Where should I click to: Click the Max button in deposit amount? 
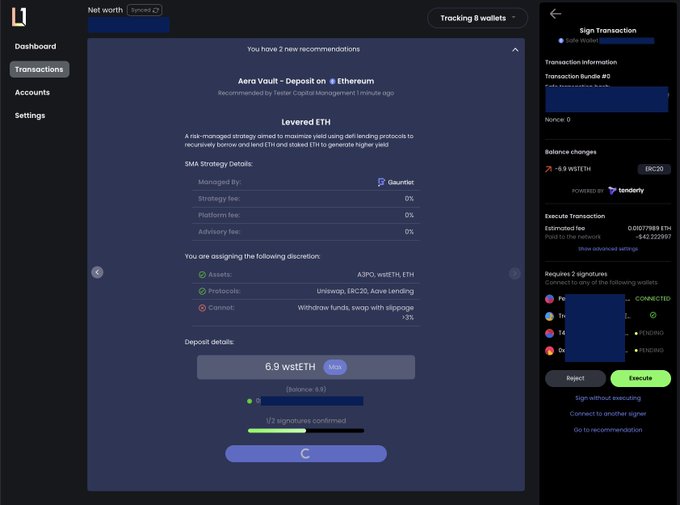(x=335, y=367)
